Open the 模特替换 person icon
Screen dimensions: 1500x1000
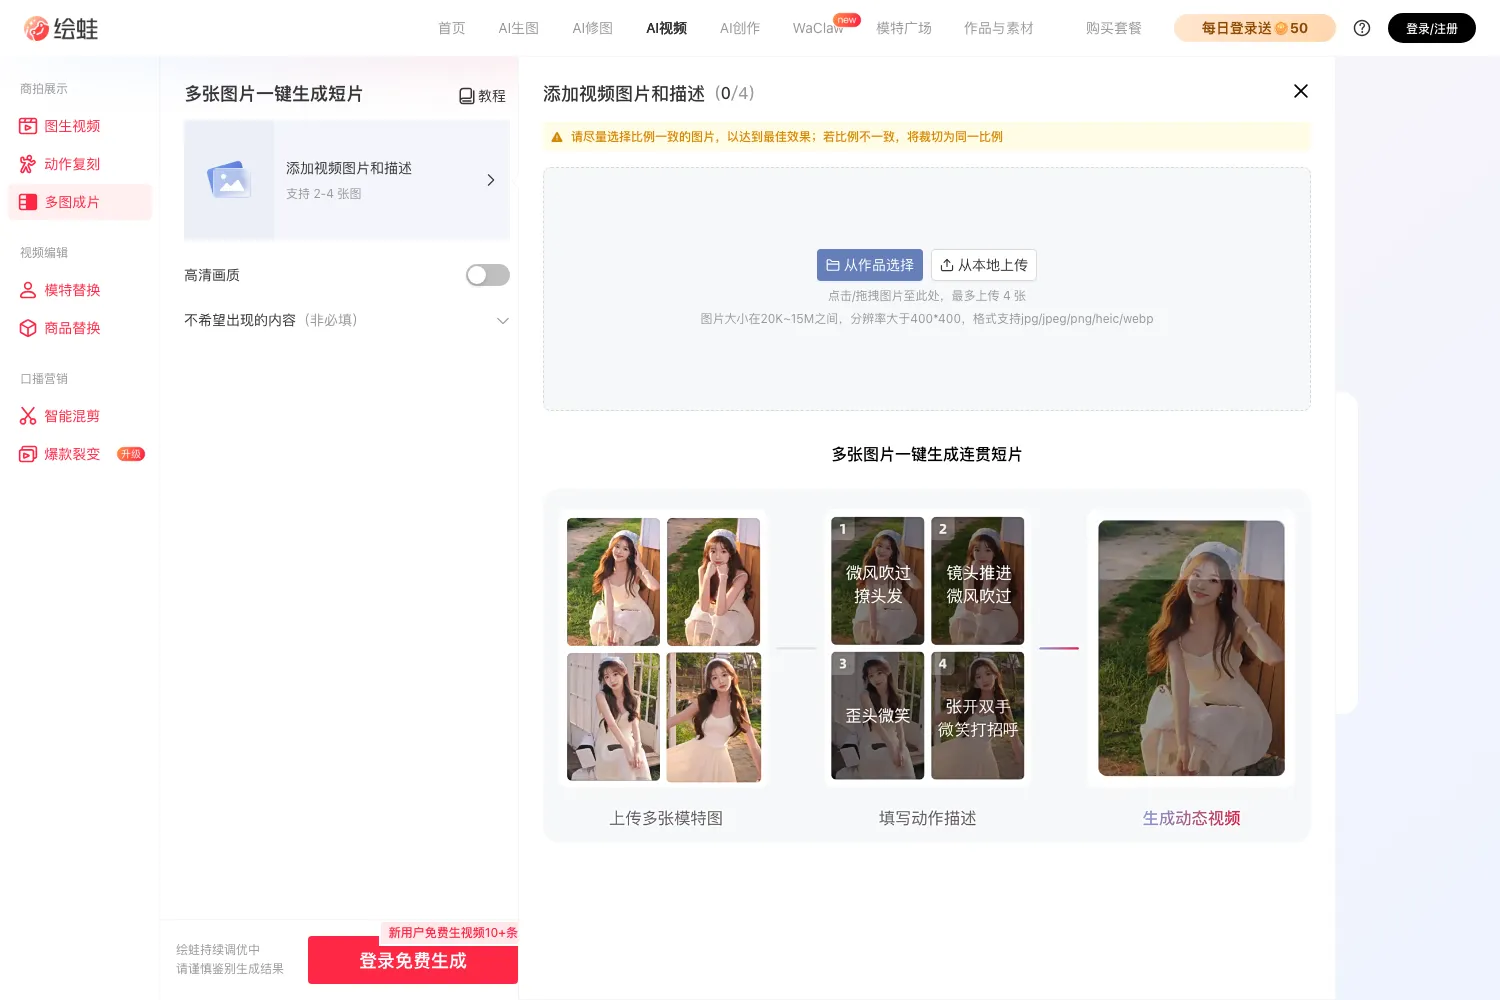28,290
